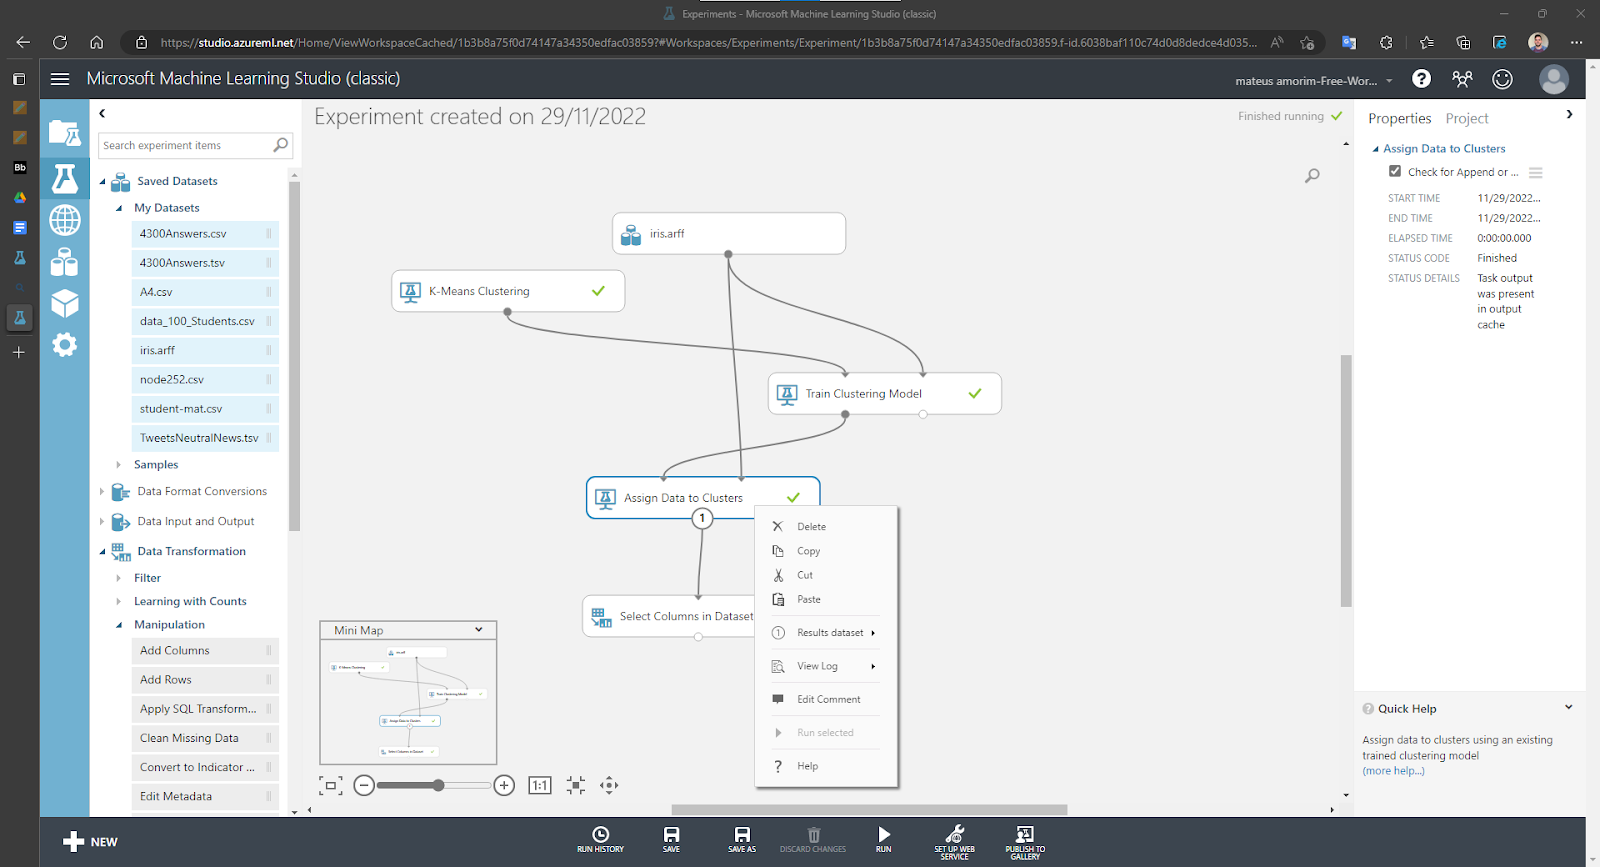Open the hamburger navigation menu
Viewport: 1600px width, 867px height.
[60, 79]
